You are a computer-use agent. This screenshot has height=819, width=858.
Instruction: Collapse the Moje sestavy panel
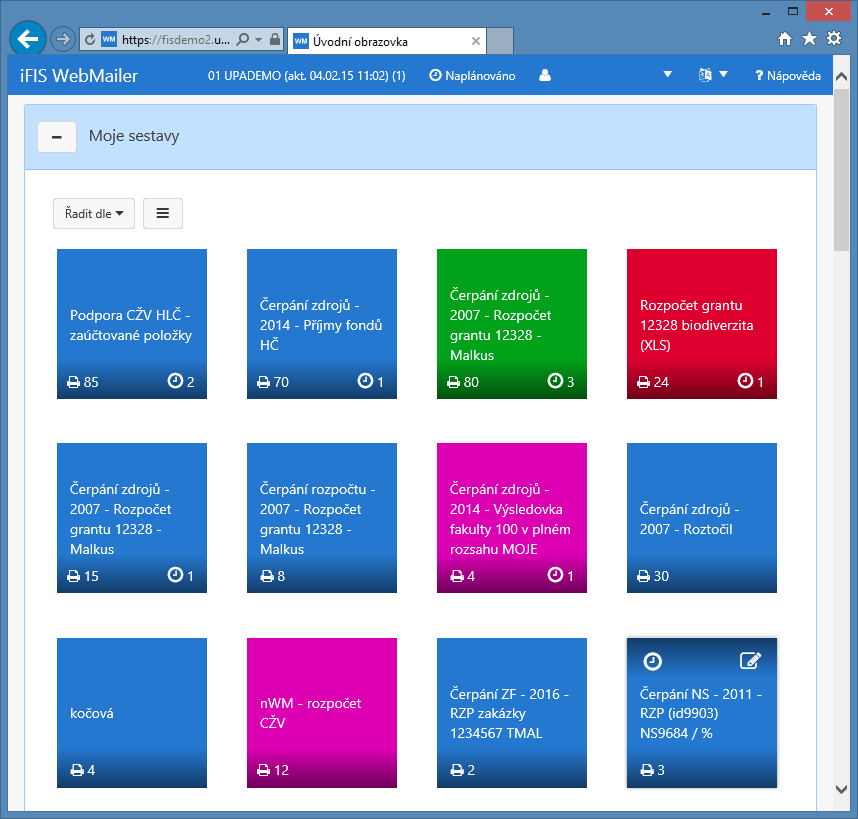57,137
